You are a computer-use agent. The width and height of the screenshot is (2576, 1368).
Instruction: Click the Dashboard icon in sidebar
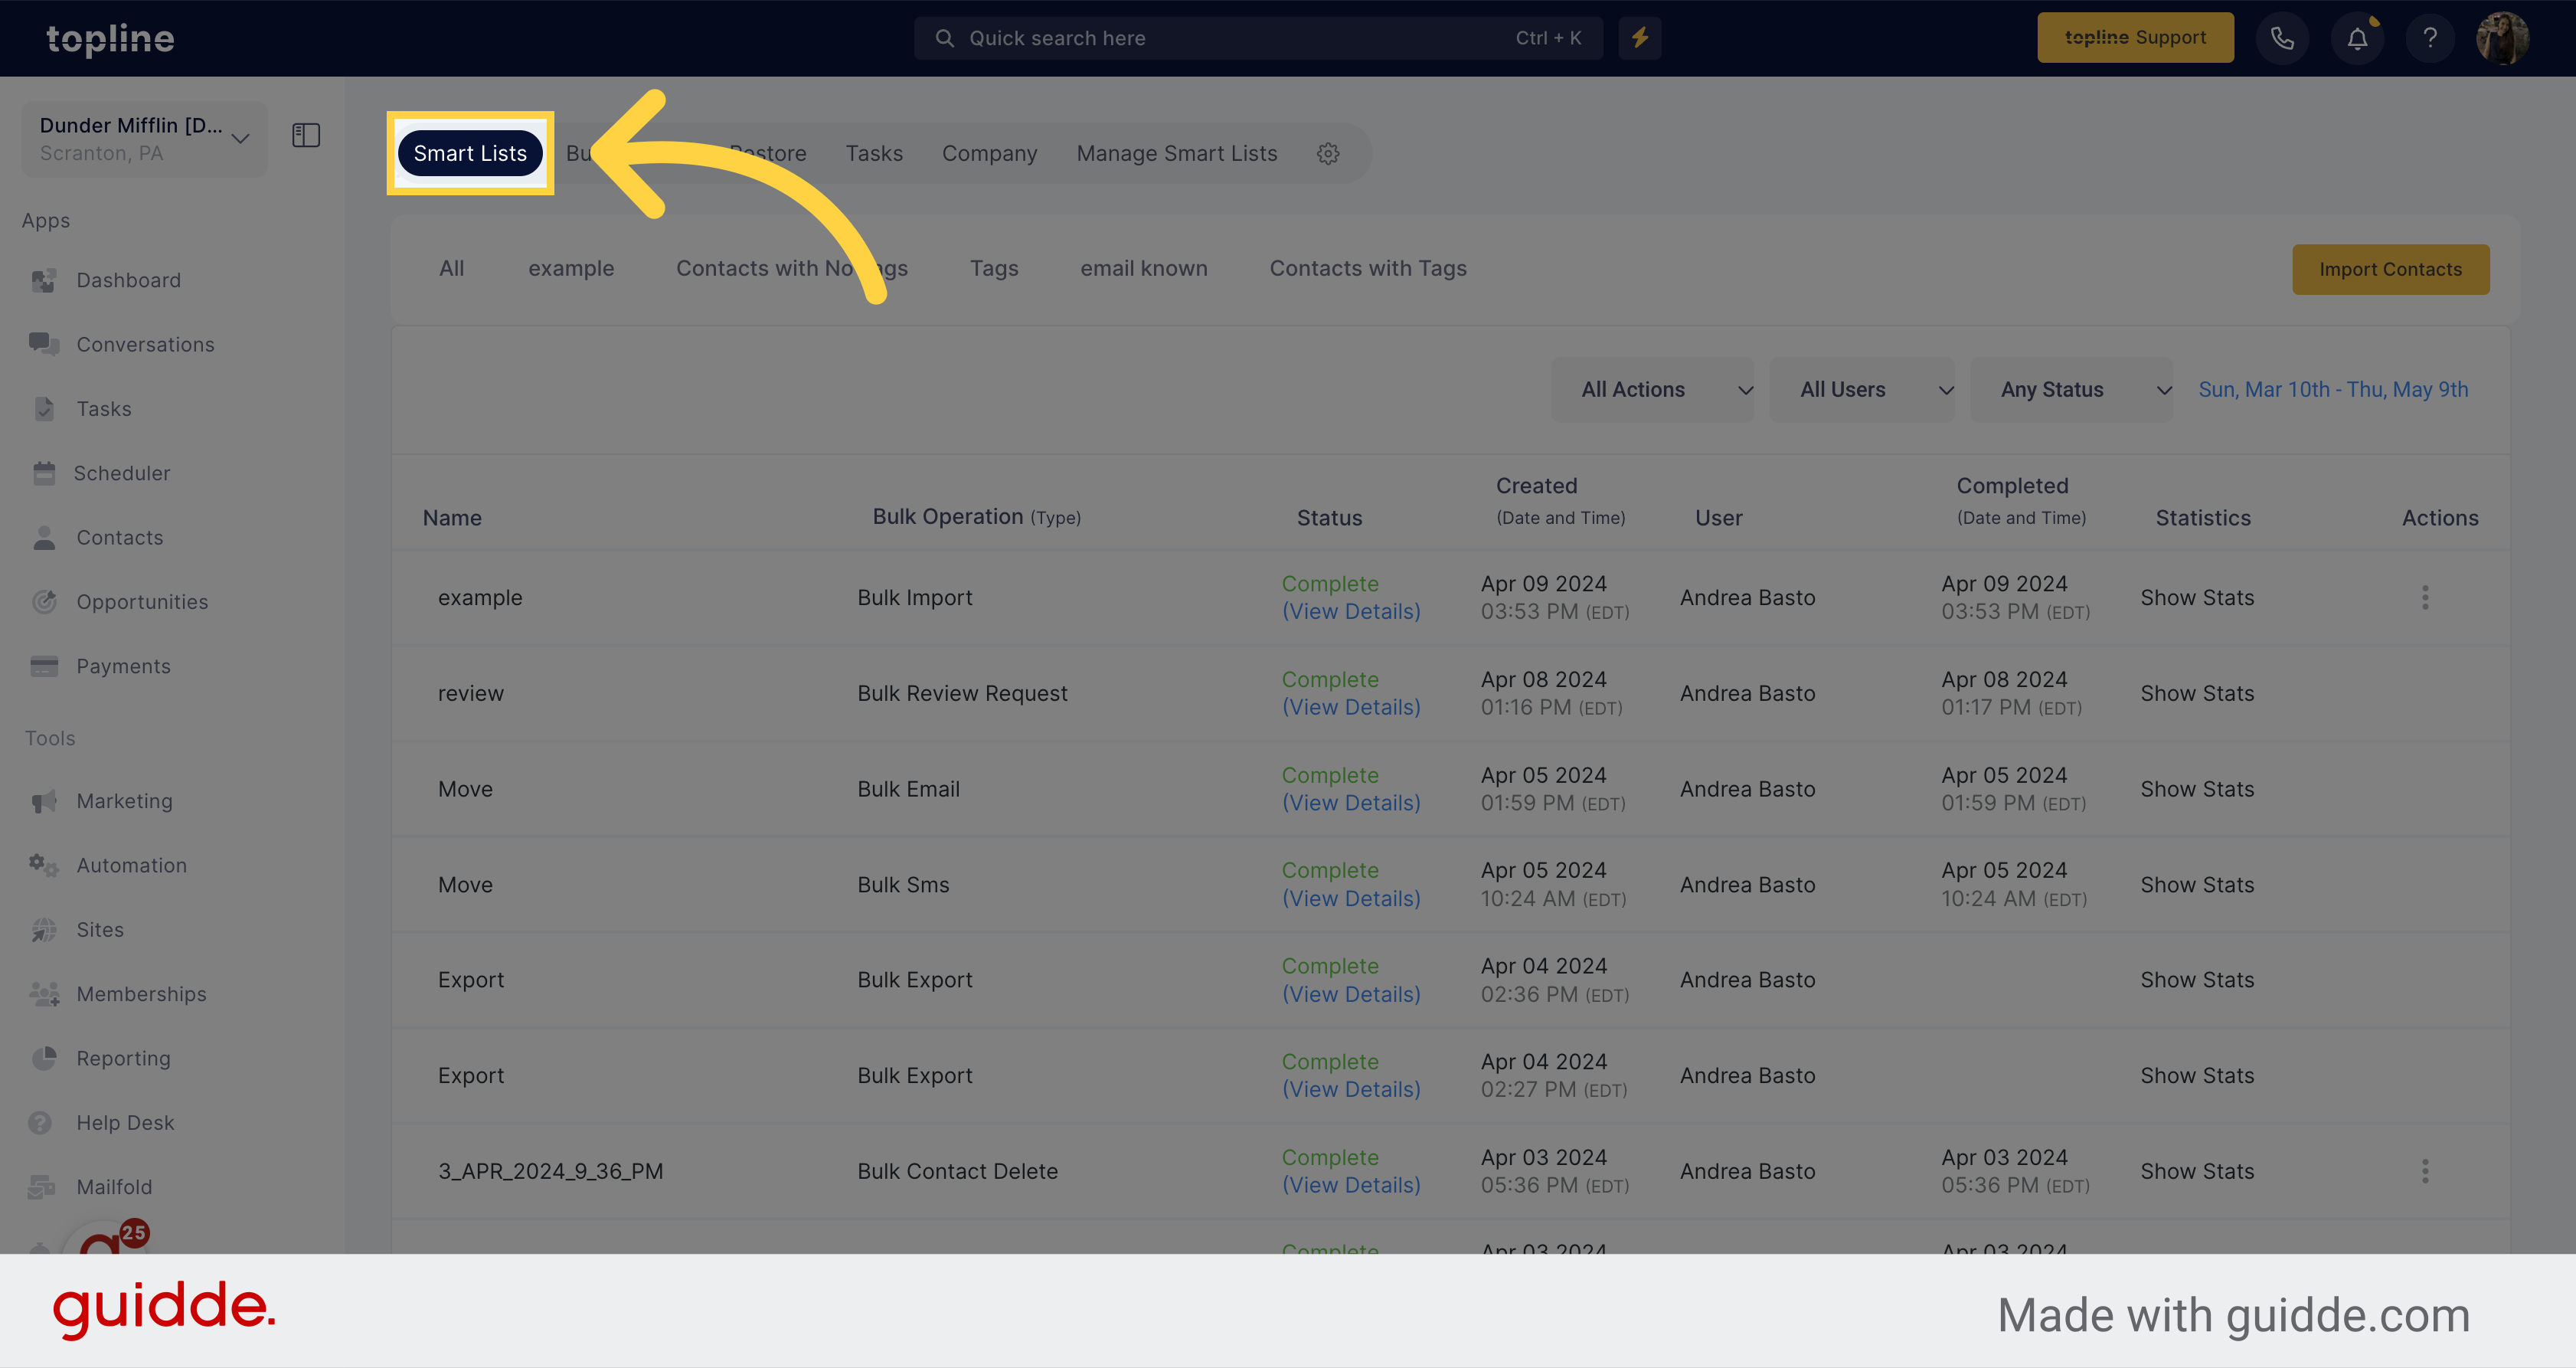44,278
